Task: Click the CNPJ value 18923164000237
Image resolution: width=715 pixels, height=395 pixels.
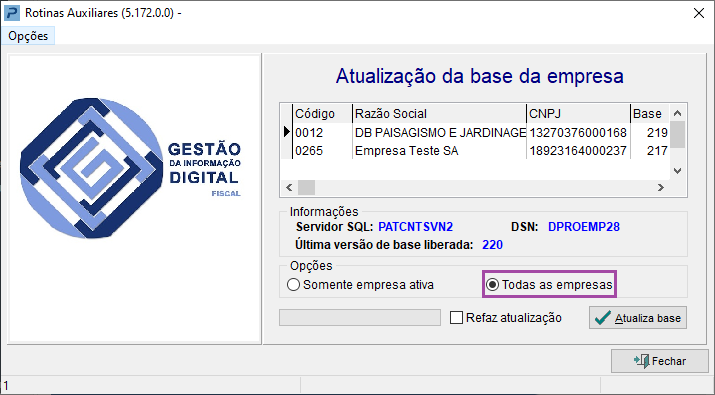Action: (579, 151)
